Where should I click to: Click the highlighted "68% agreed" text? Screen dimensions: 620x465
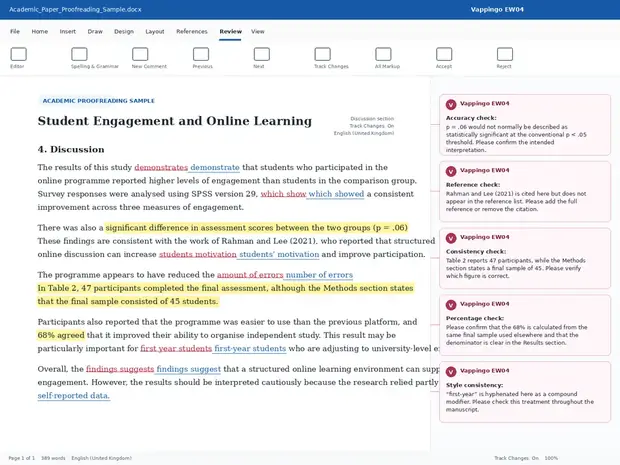coord(61,335)
